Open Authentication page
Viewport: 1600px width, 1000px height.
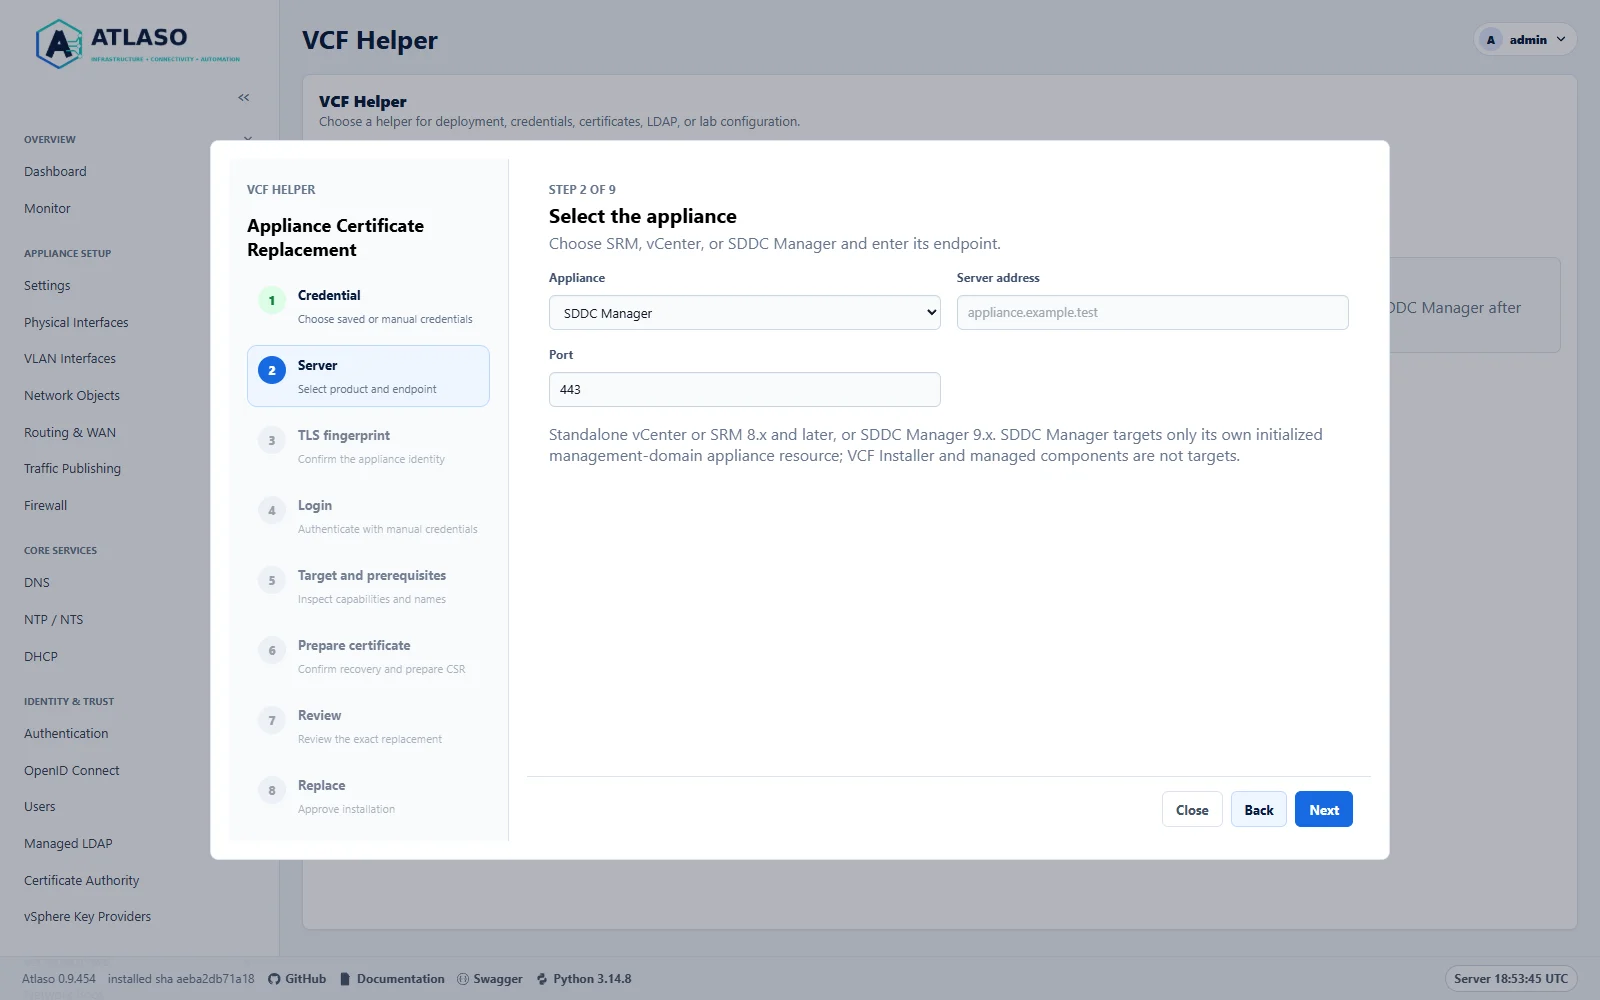point(66,734)
